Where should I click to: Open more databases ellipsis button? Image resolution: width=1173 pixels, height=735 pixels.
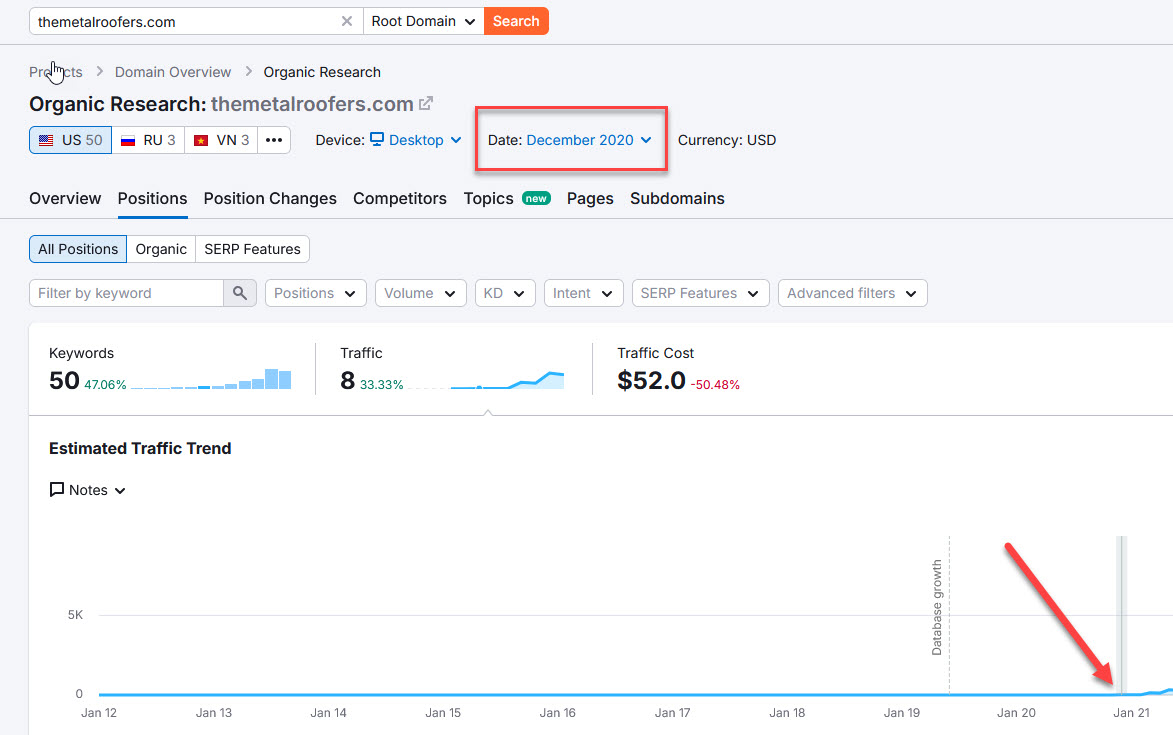[274, 140]
